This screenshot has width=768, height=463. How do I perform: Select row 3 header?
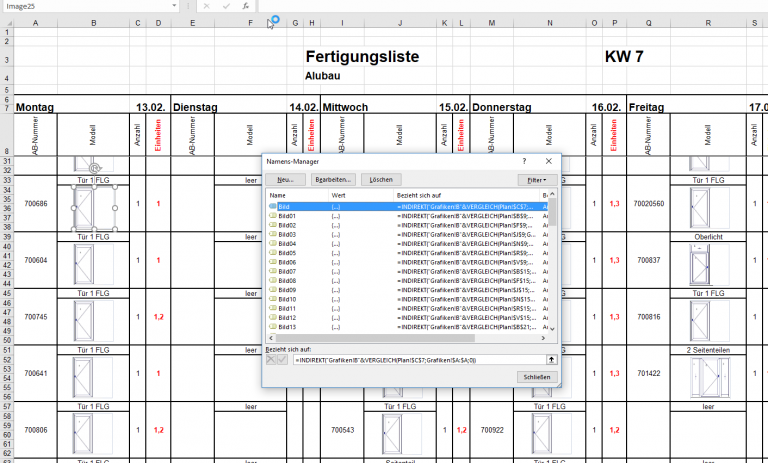(x=6, y=60)
